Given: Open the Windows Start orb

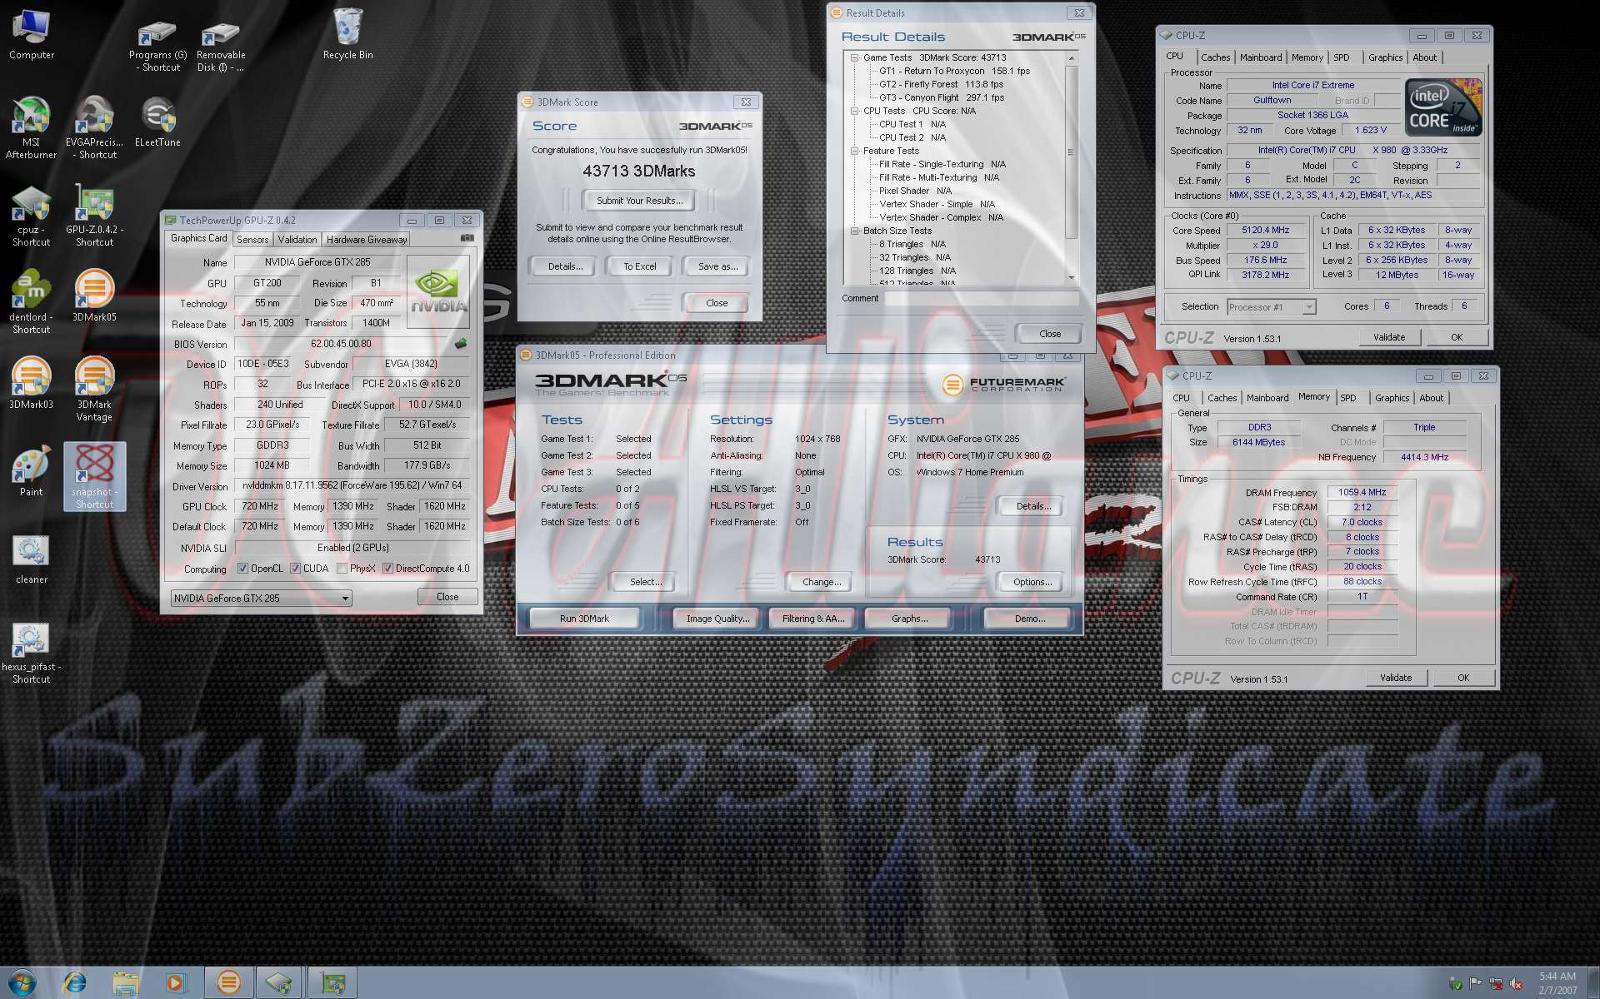Looking at the screenshot, I should pos(22,982).
